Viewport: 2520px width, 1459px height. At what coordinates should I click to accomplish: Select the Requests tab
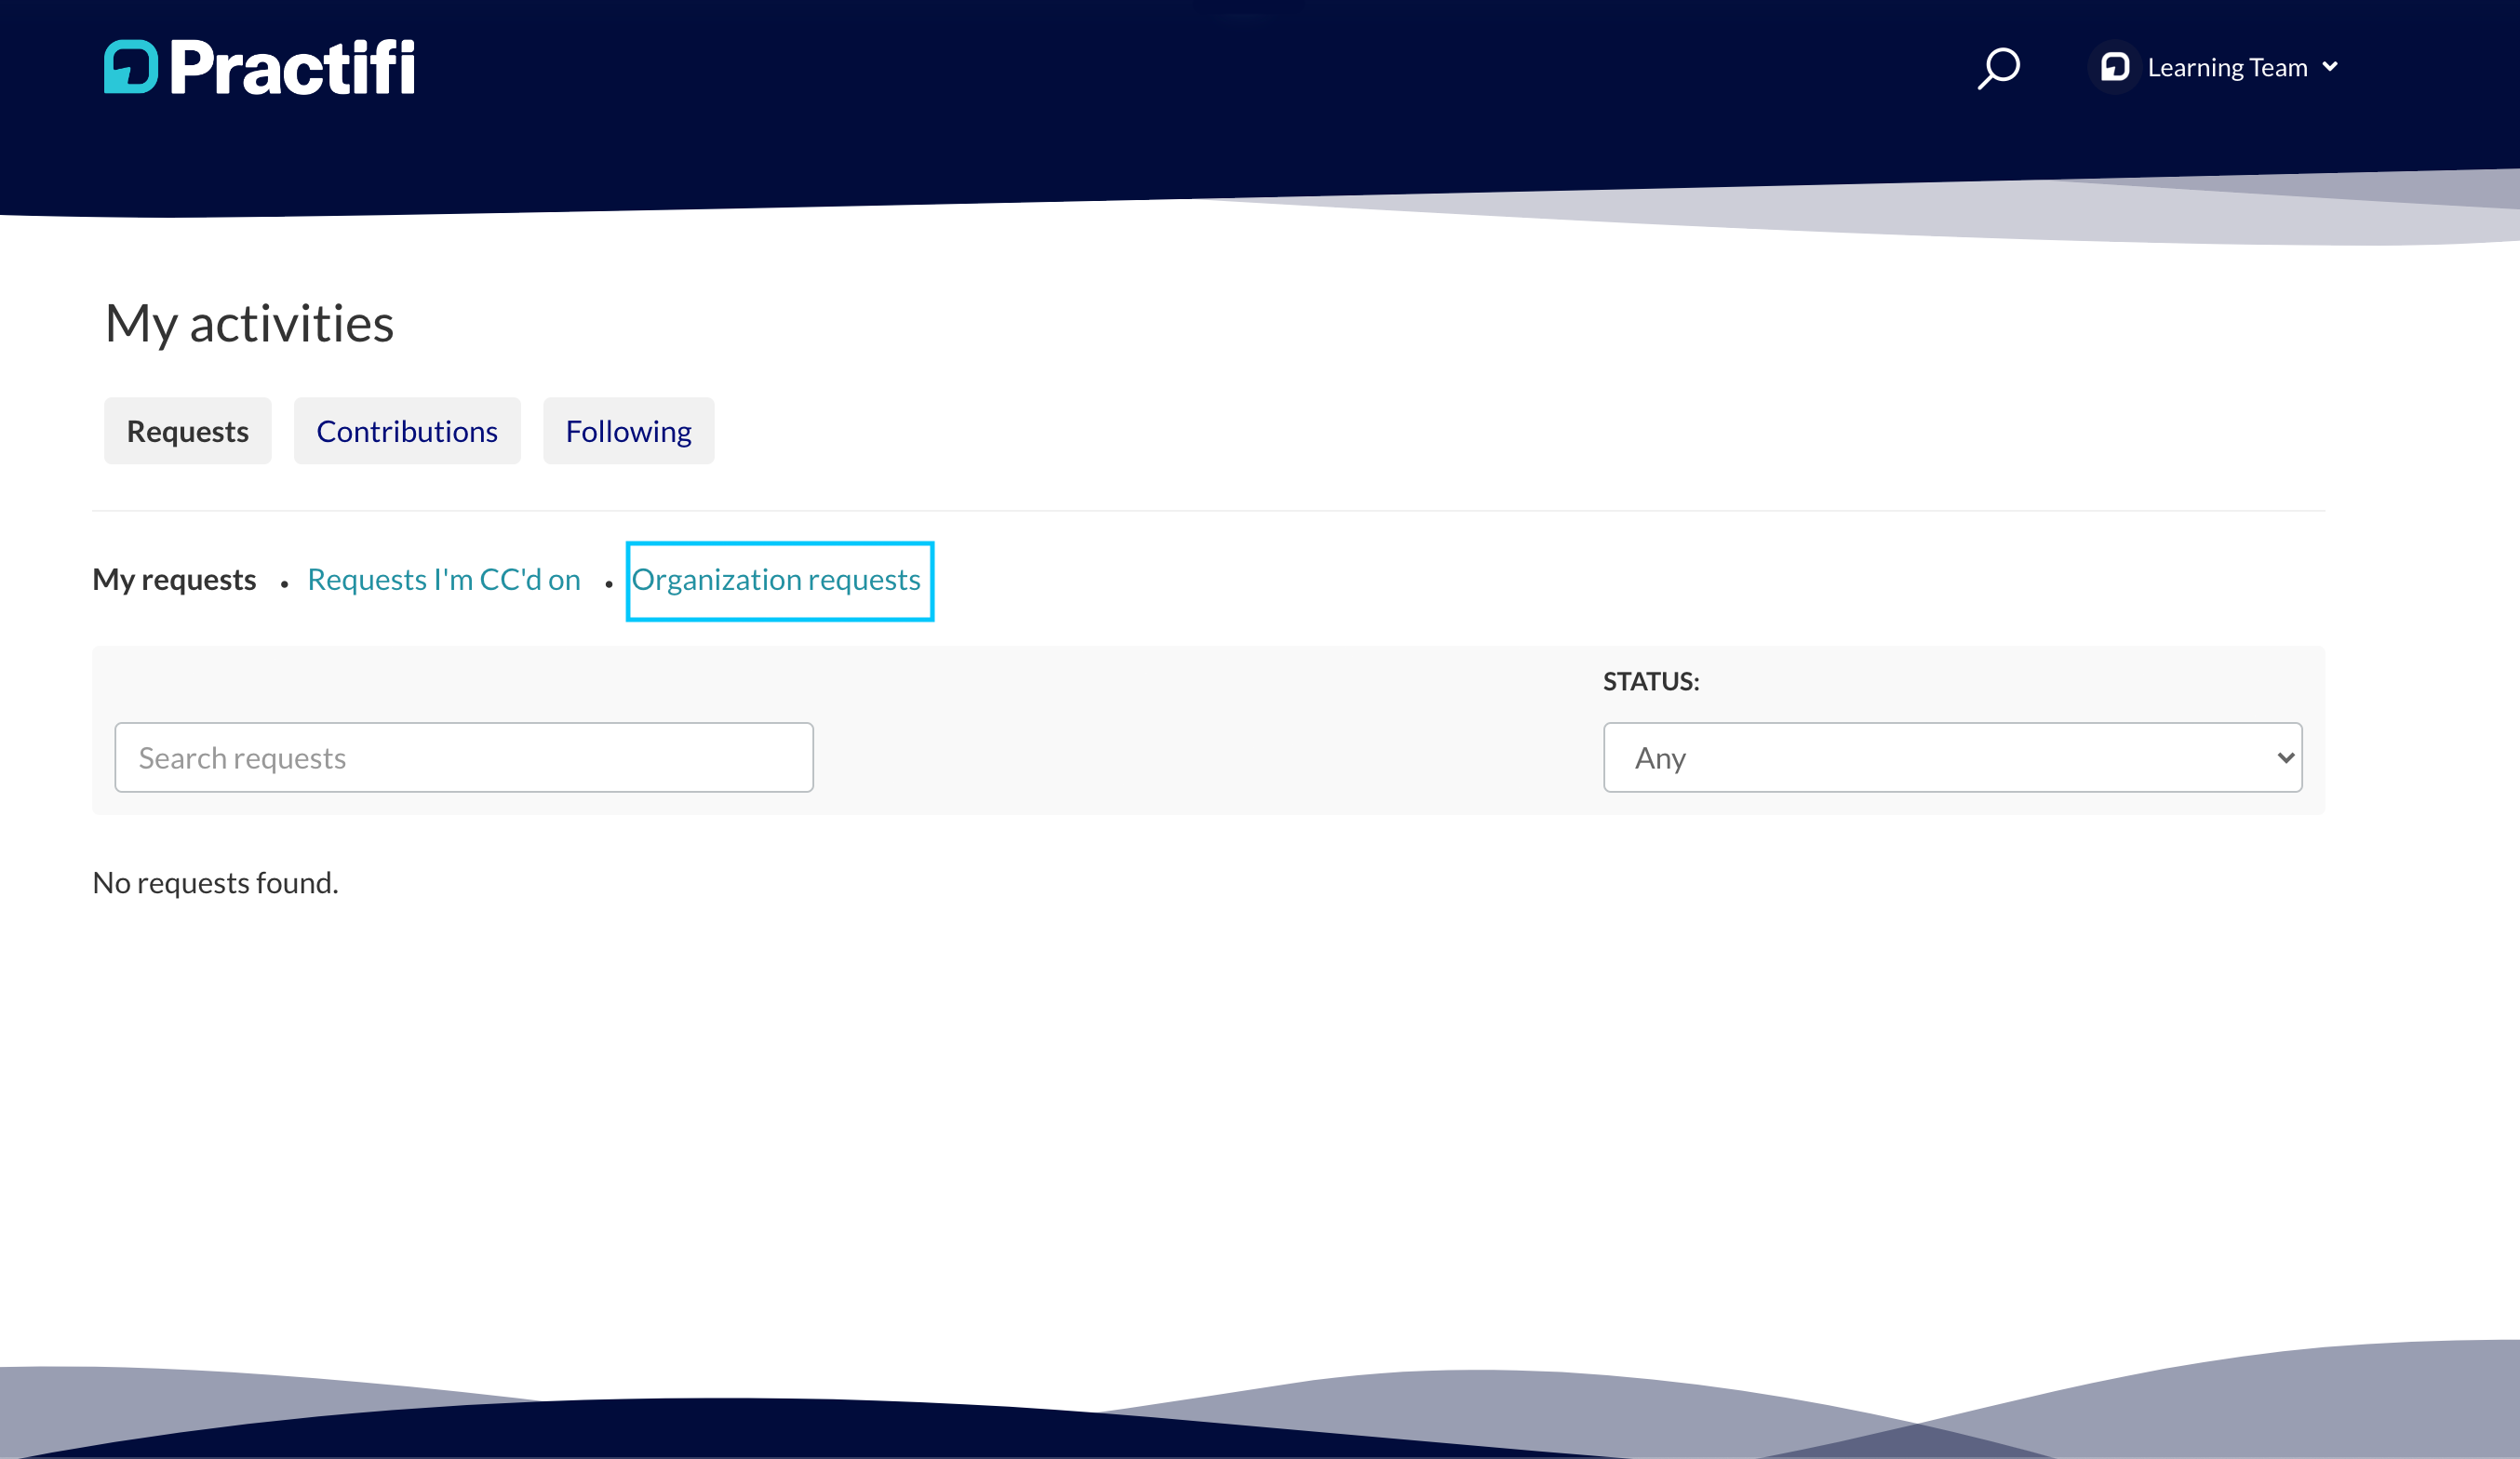[x=188, y=431]
